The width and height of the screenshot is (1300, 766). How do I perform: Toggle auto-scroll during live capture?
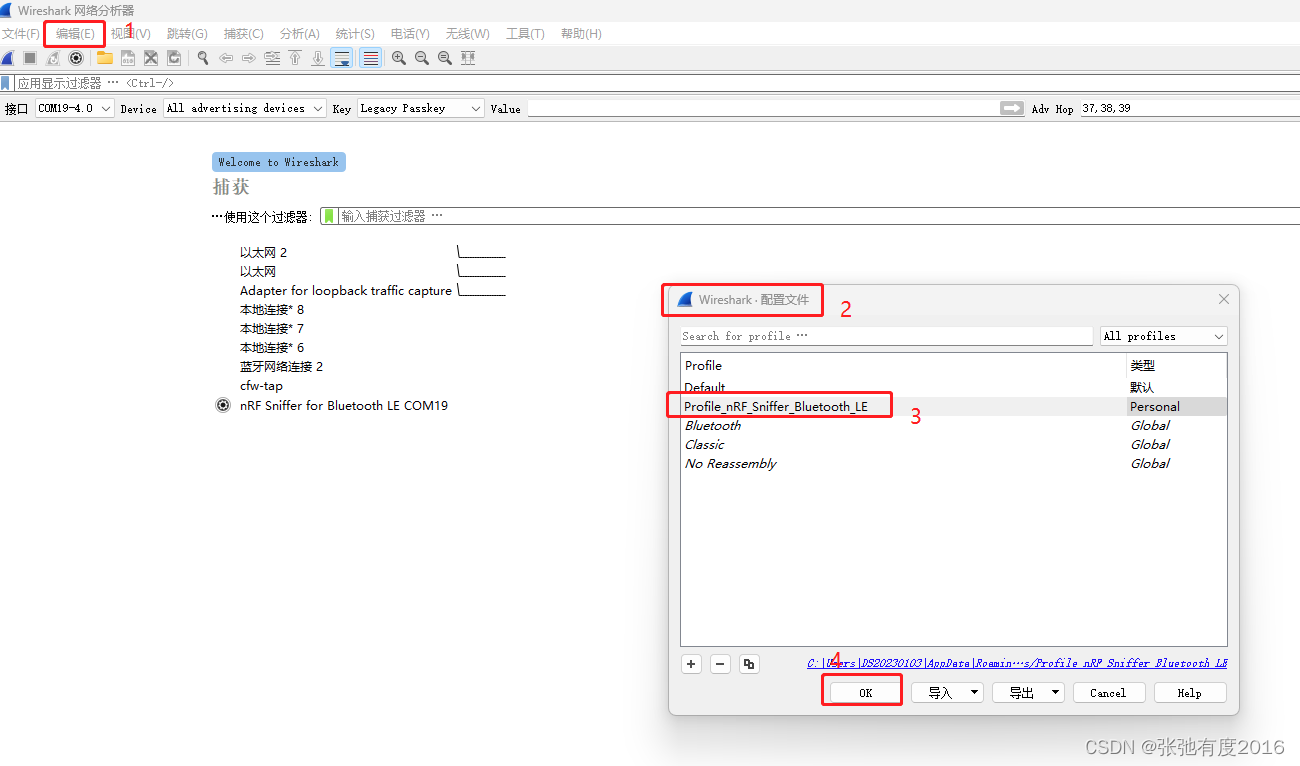[x=342, y=58]
